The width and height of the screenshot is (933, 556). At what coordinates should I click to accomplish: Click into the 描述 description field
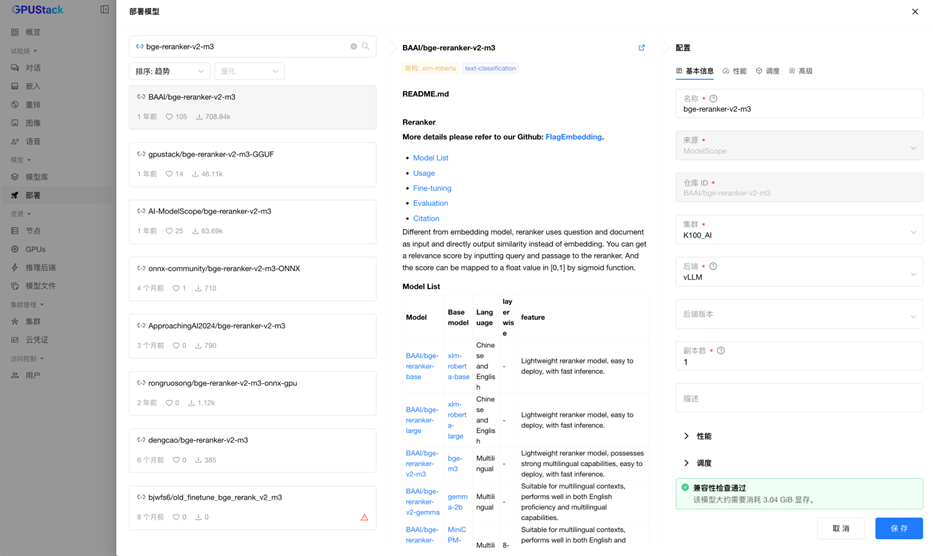tap(799, 398)
